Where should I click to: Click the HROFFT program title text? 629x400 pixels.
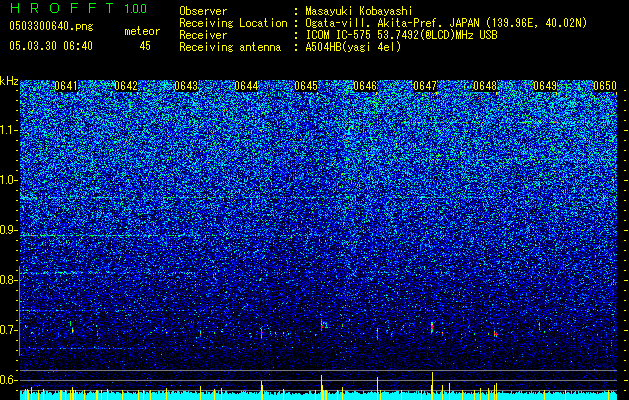coord(63,8)
